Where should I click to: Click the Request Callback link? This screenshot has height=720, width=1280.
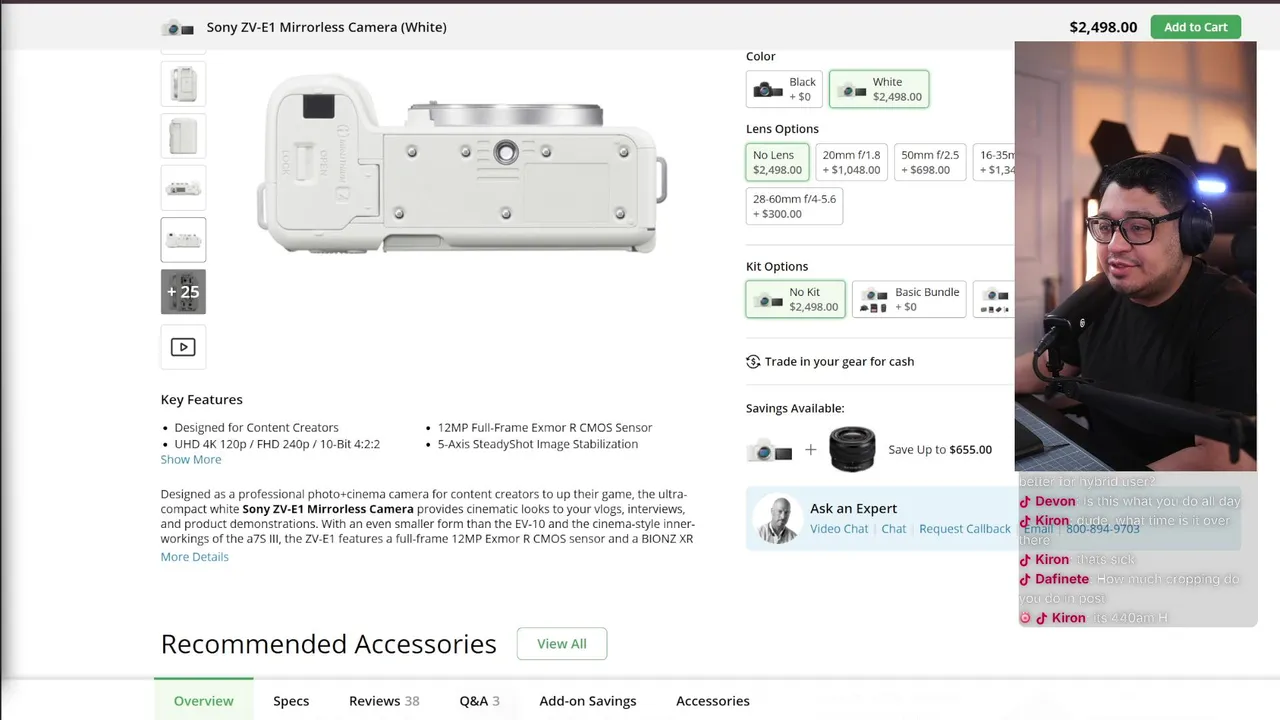(965, 529)
